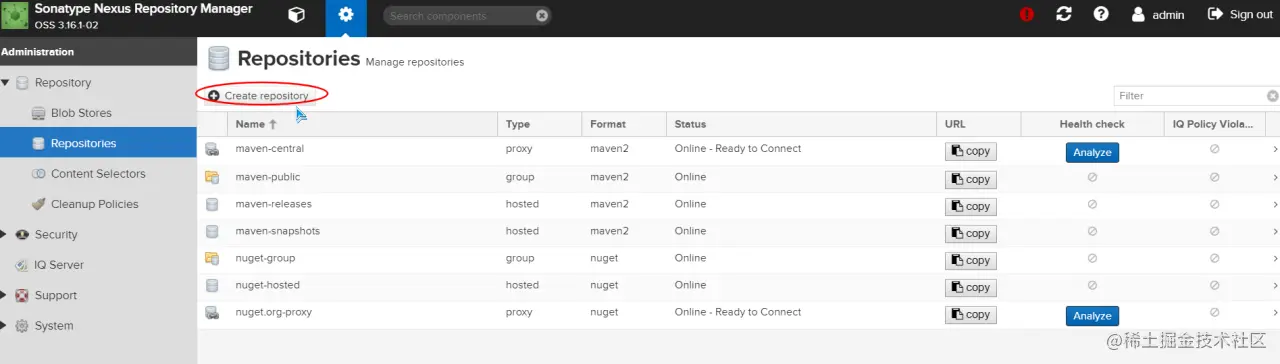This screenshot has width=1280, height=364.
Task: Expand the System tree node
Action: pos(5,326)
